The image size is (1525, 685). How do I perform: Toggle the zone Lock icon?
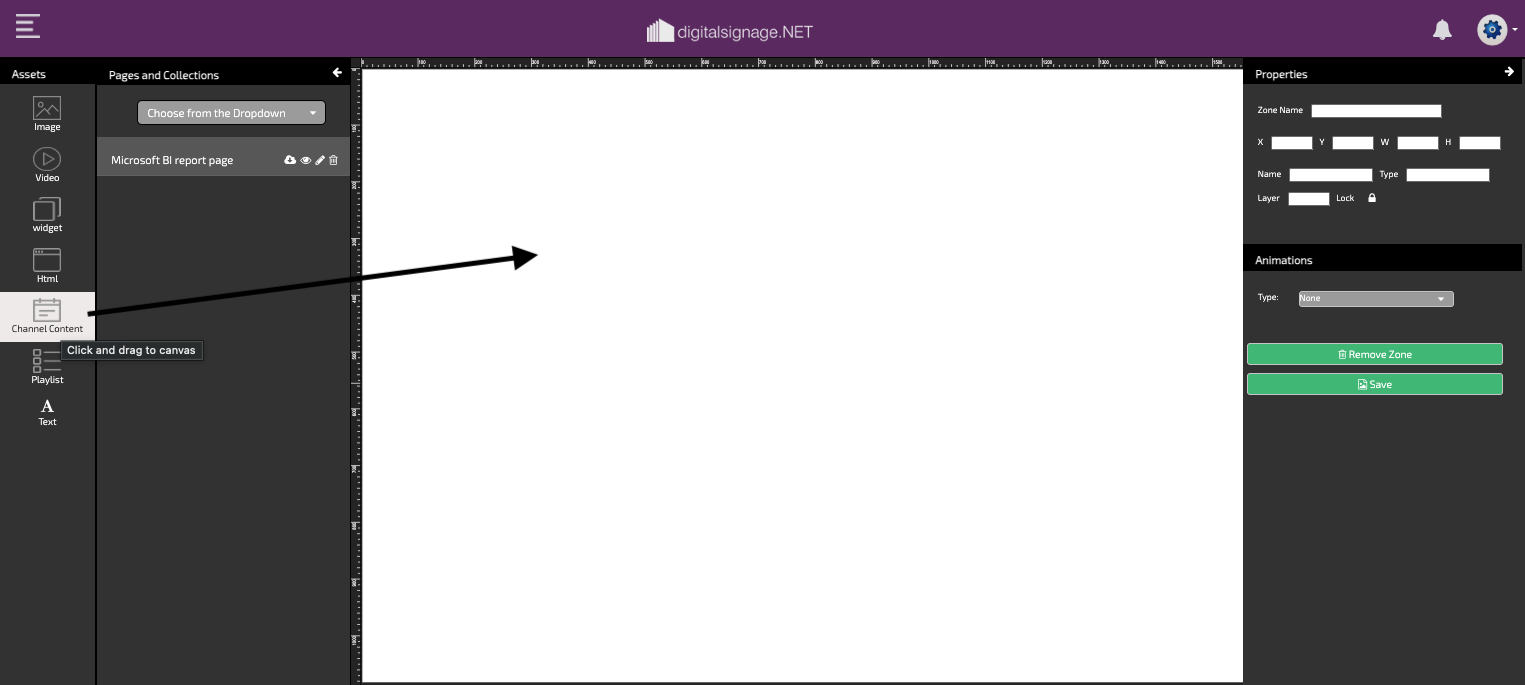point(1372,198)
